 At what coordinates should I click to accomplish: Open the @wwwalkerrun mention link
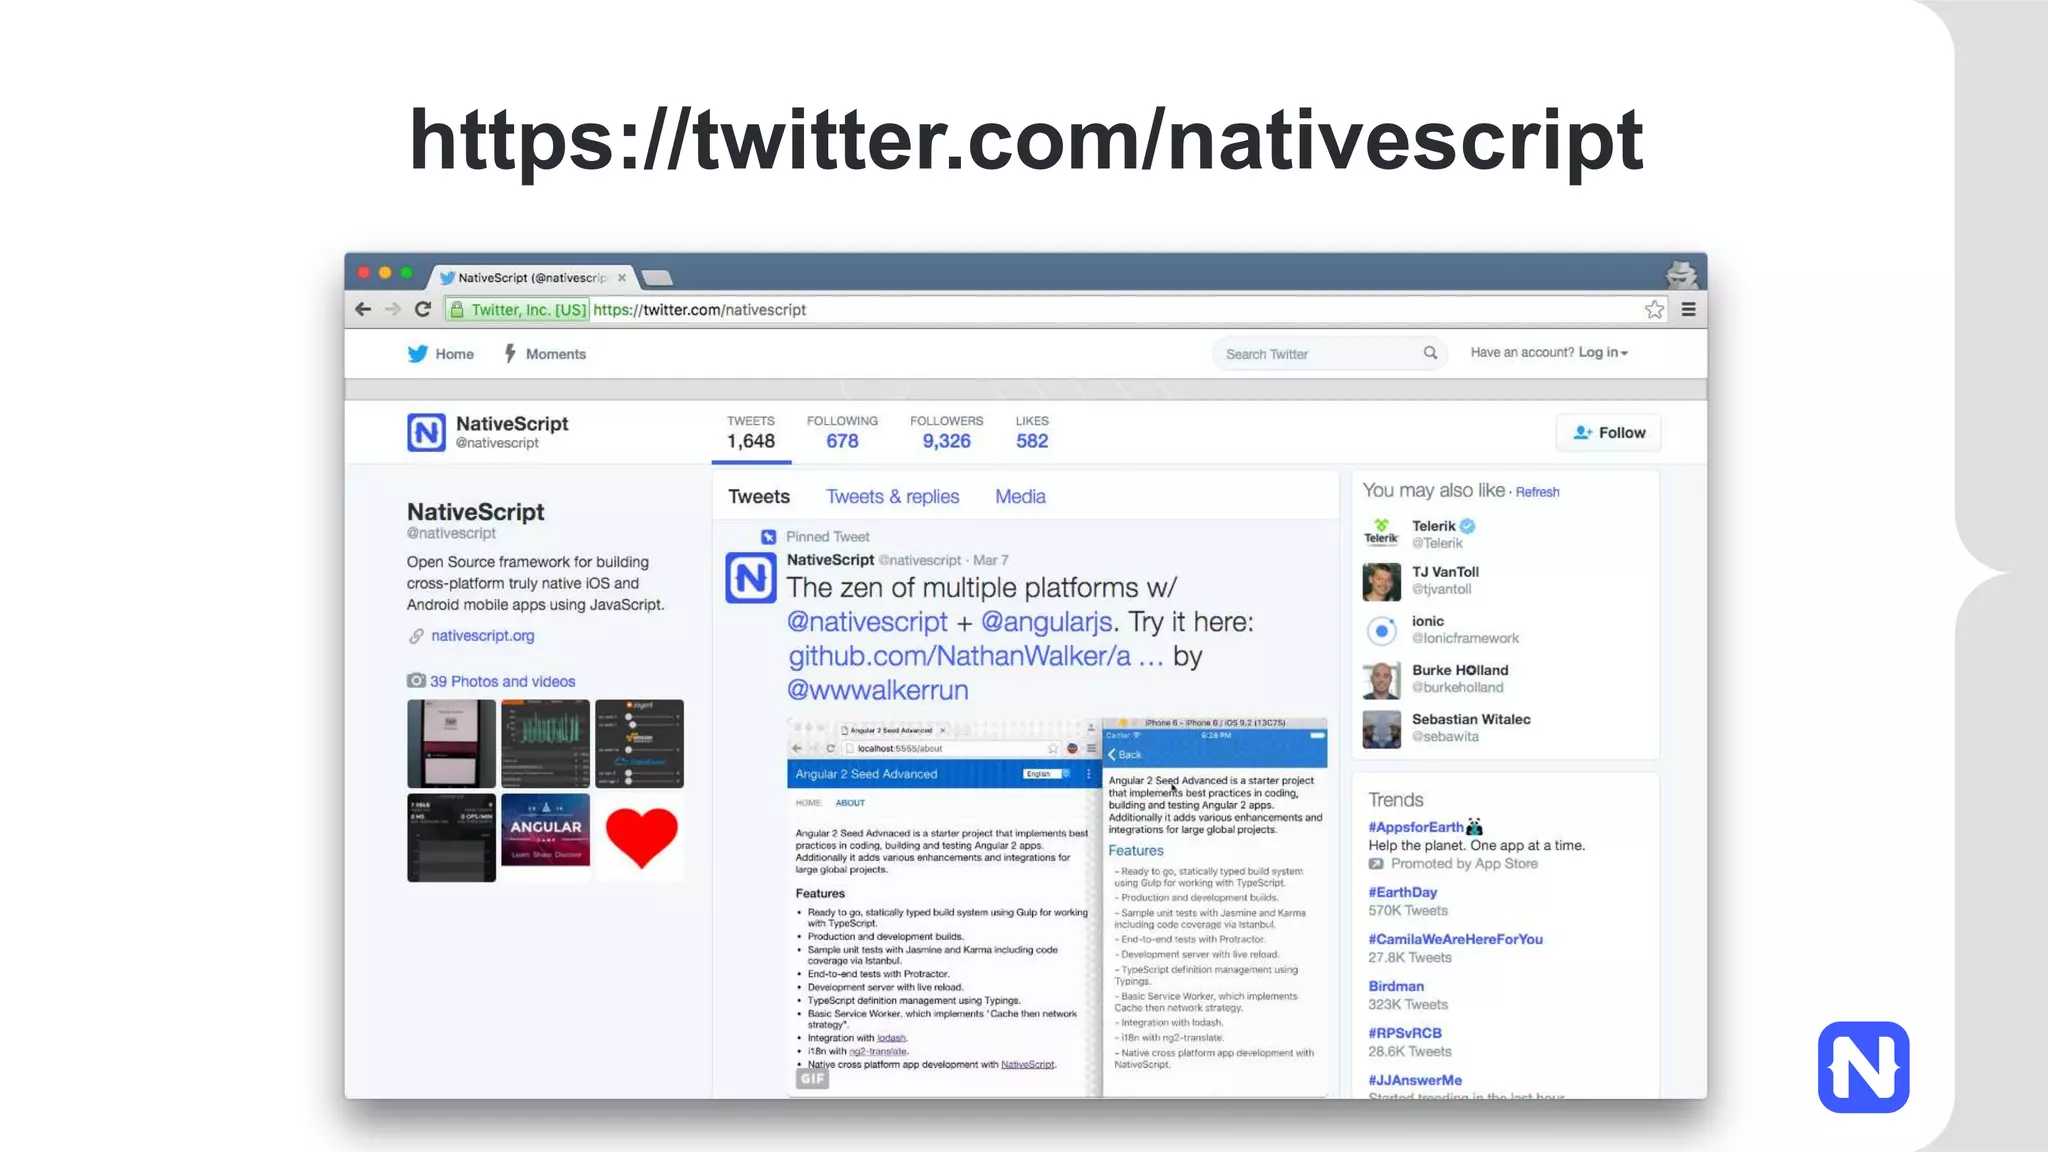tap(878, 690)
